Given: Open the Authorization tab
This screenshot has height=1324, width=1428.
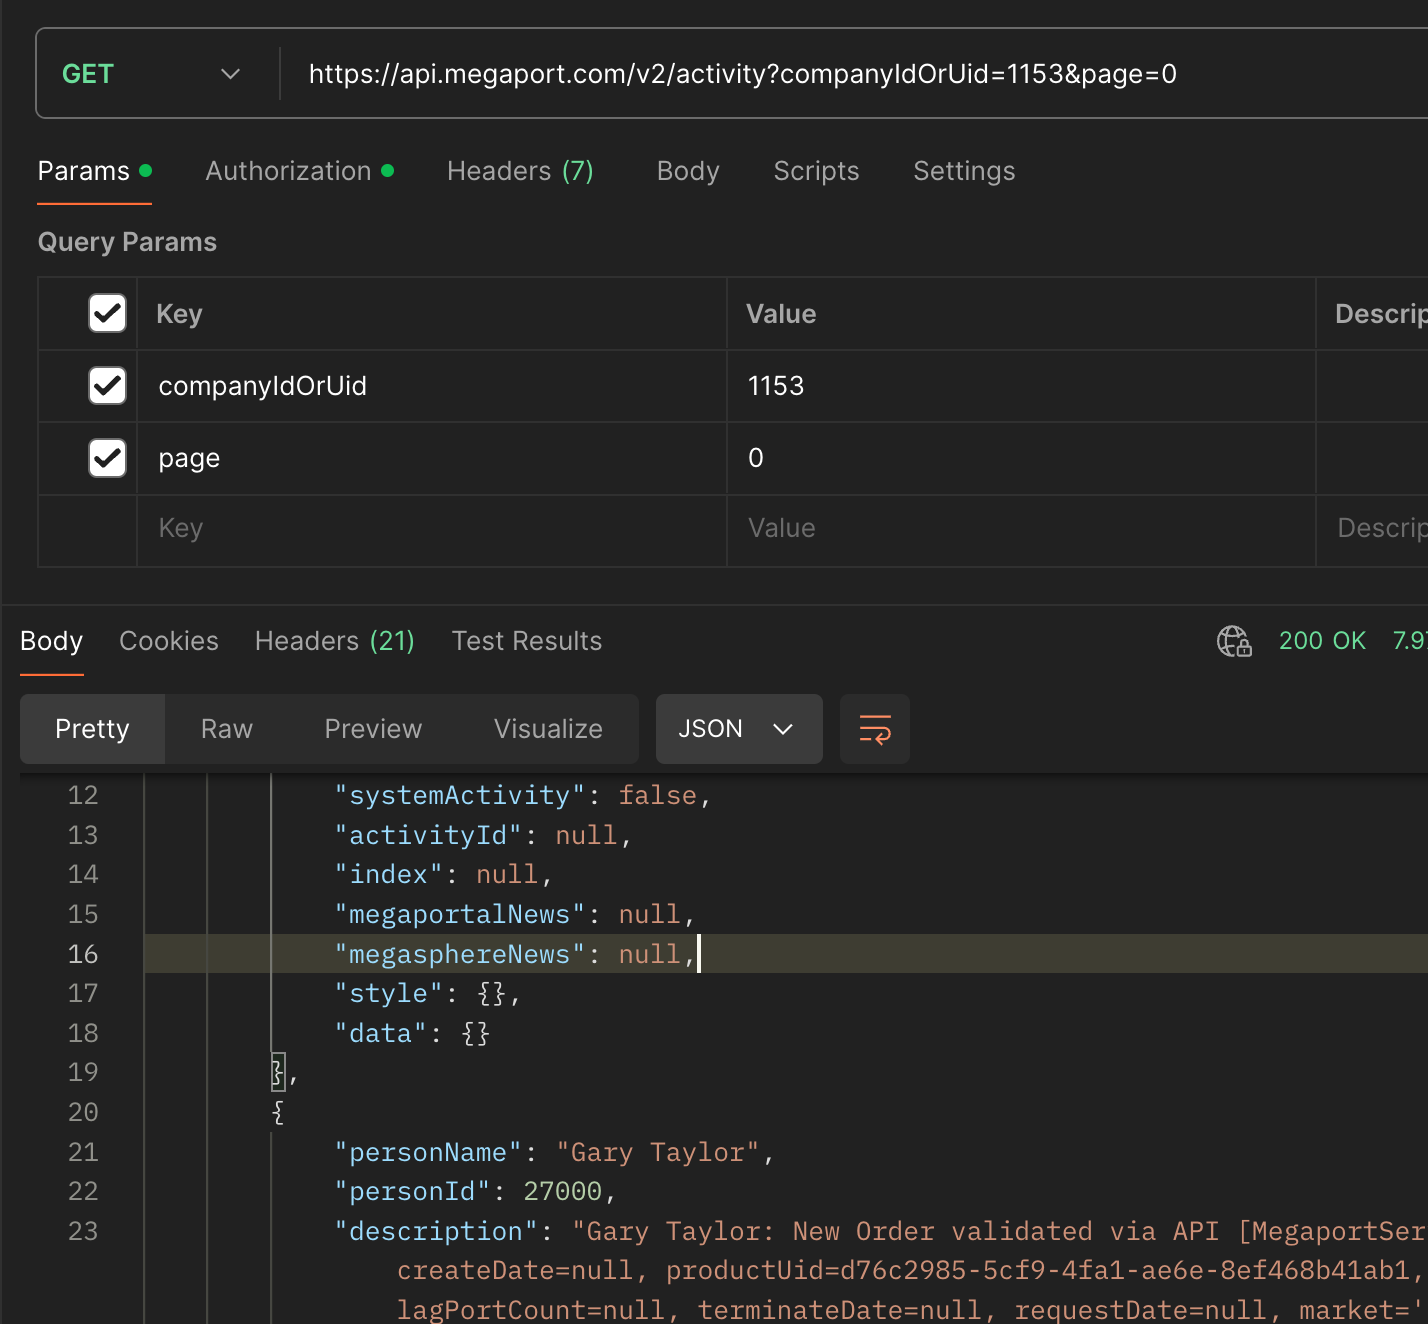Looking at the screenshot, I should point(299,171).
